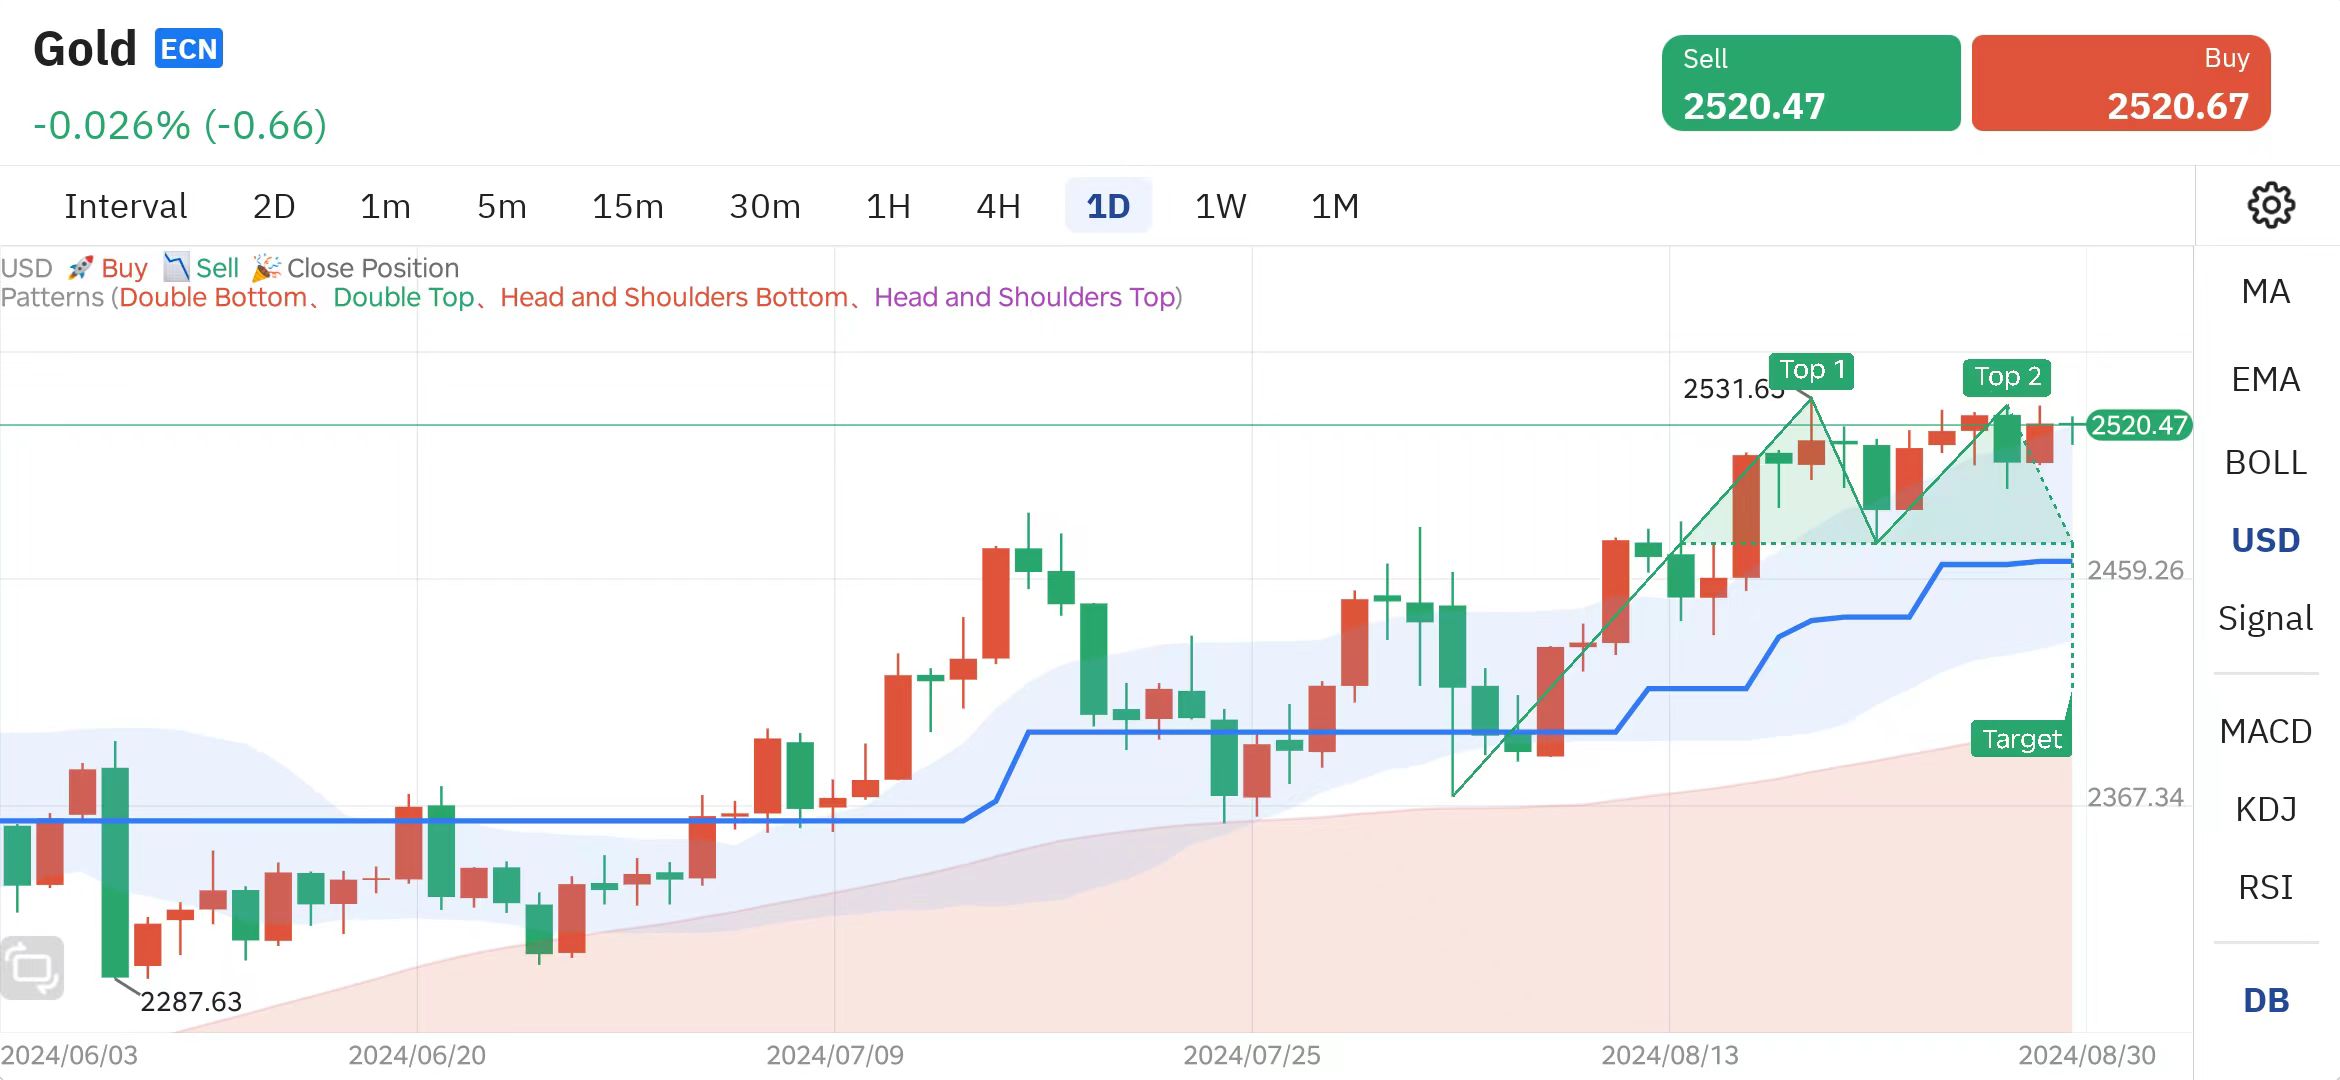Click the Top 2 pattern label

2007,377
